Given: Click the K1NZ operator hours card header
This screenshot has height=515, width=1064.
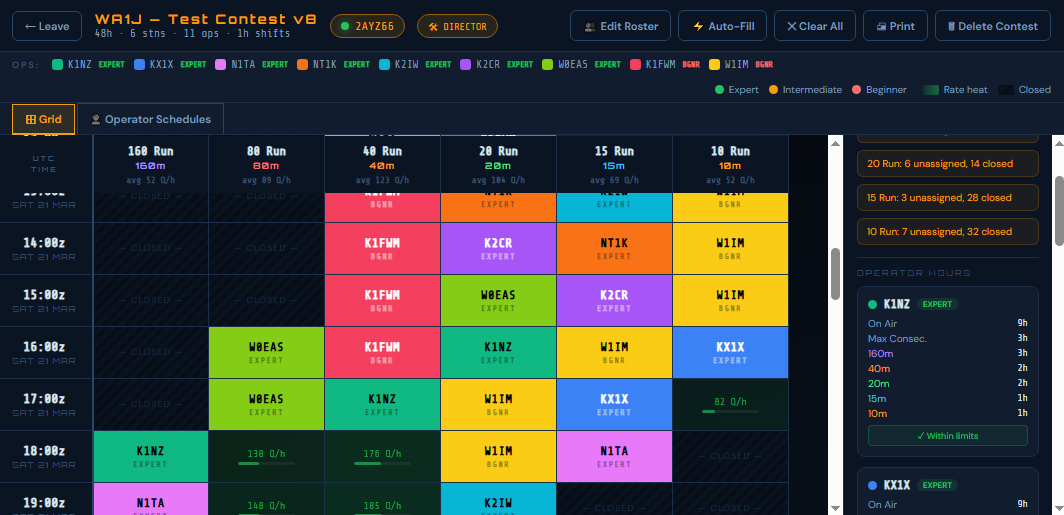Looking at the screenshot, I should click(x=948, y=304).
